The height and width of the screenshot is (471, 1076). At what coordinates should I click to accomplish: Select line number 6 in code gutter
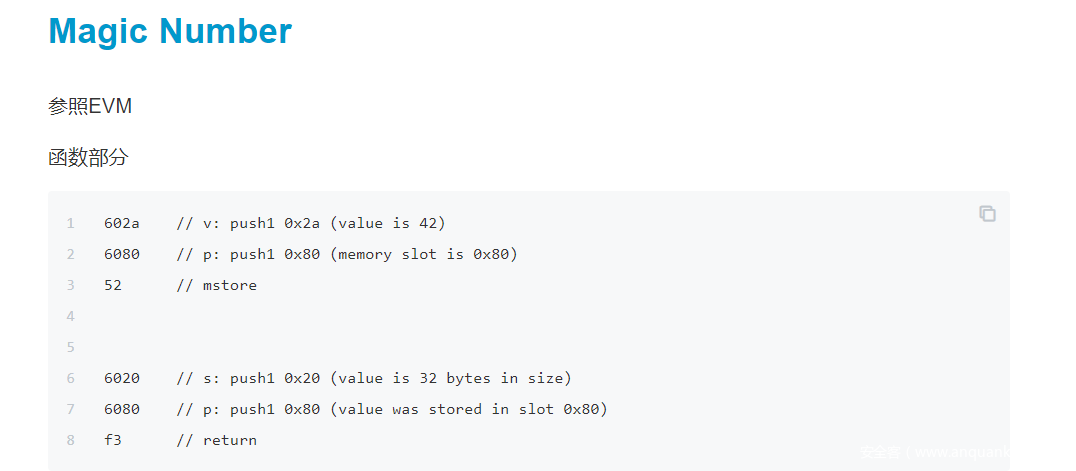[71, 378]
